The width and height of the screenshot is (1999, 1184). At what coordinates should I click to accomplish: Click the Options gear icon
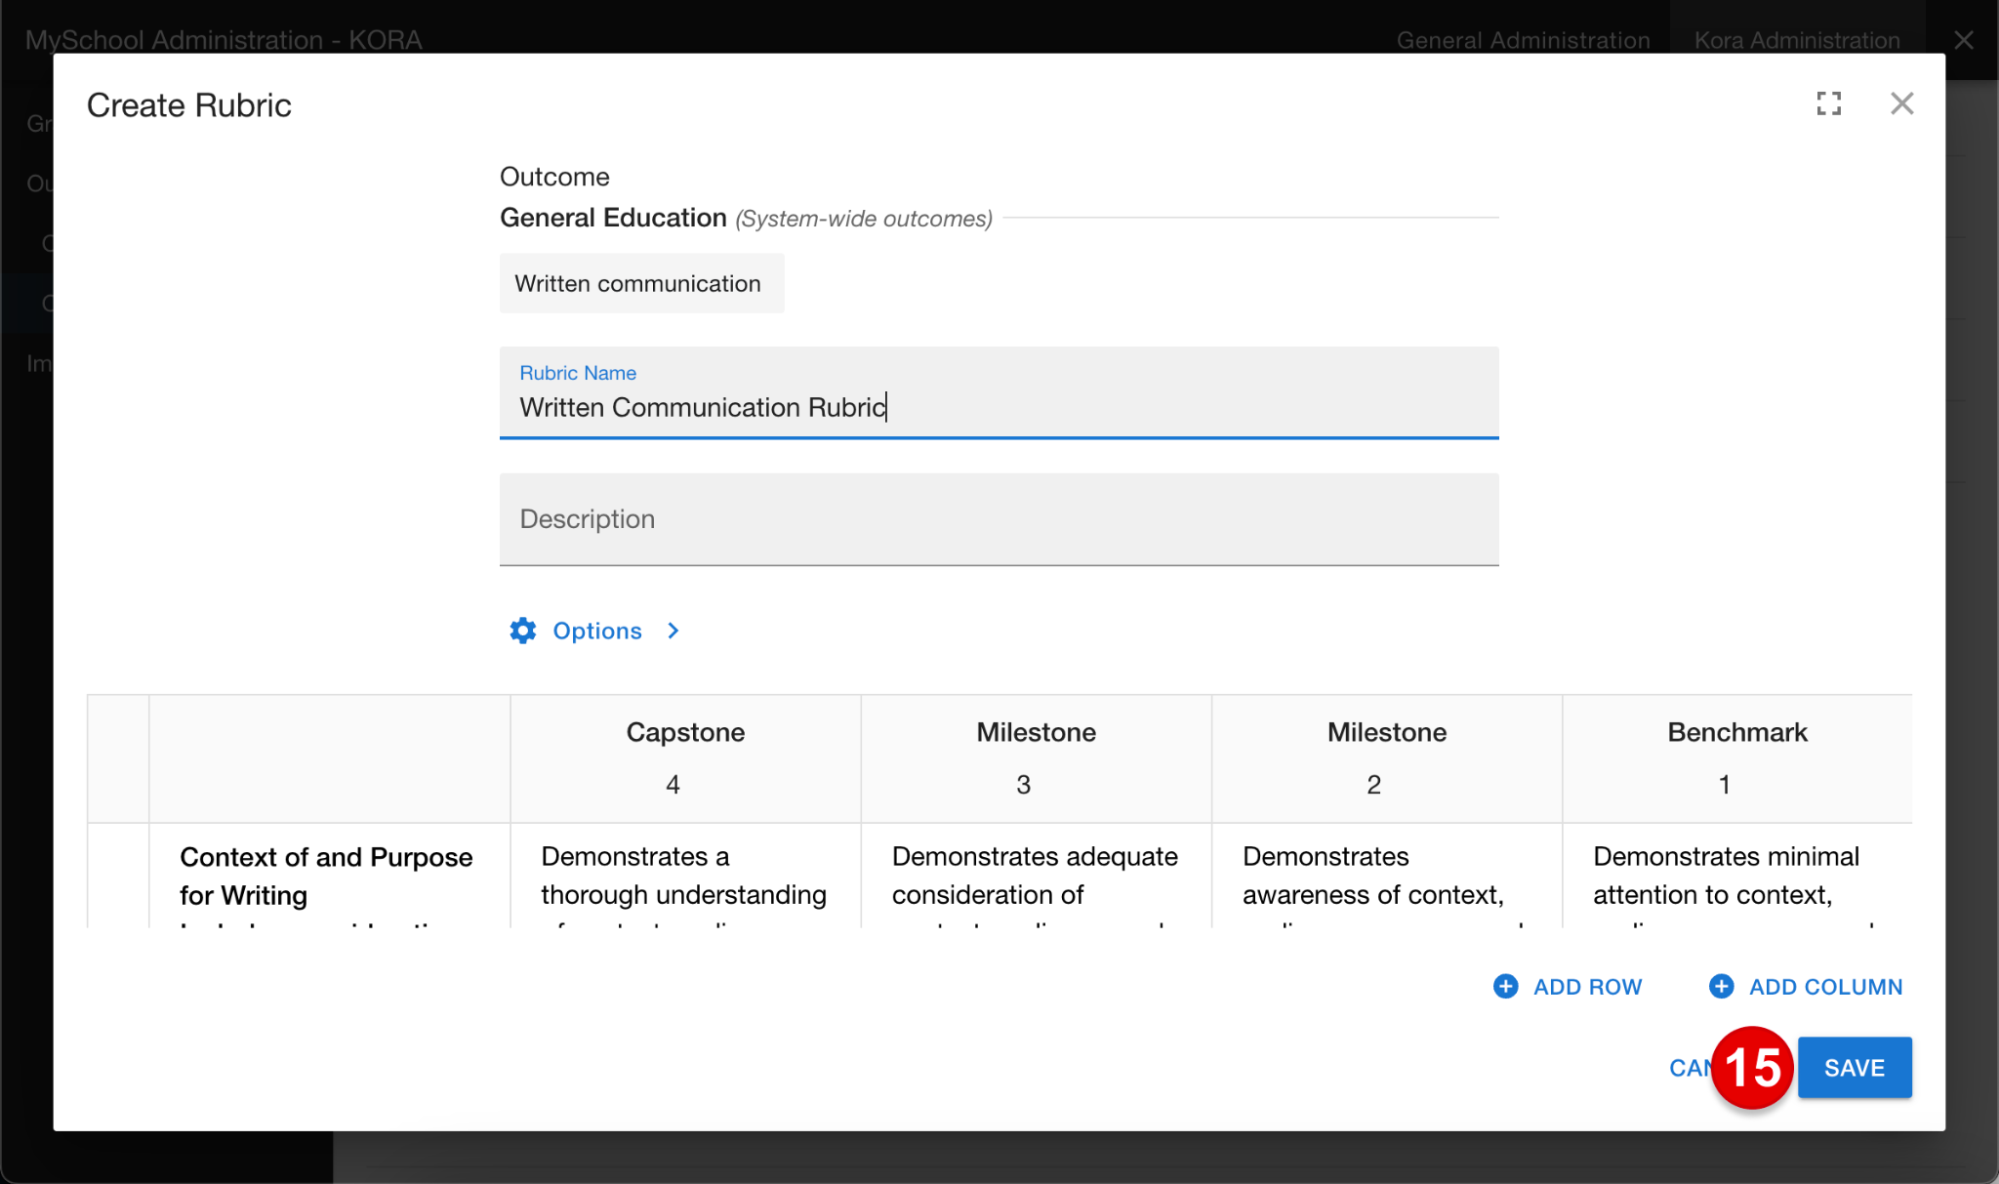point(523,631)
